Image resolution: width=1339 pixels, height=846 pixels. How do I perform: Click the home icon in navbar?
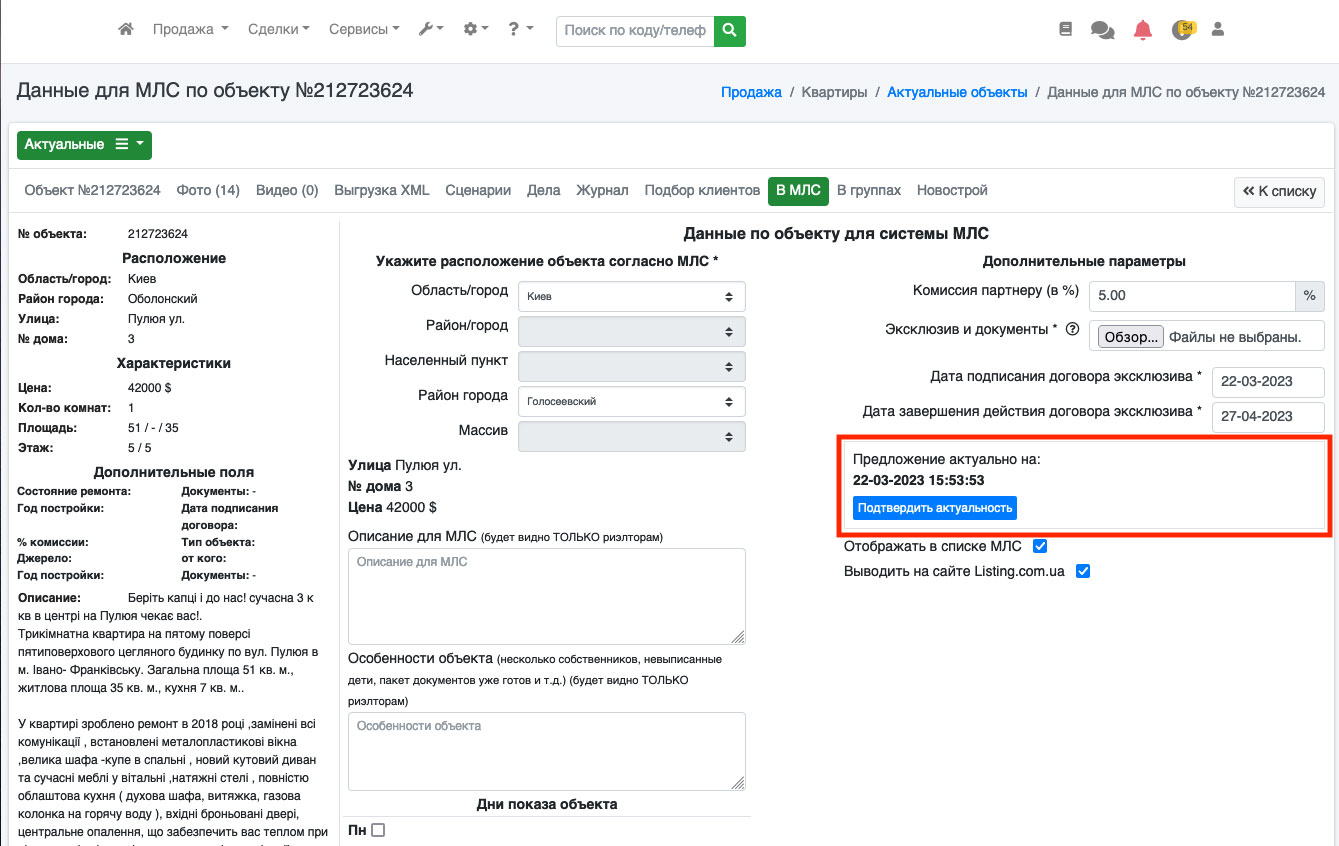[x=126, y=30]
